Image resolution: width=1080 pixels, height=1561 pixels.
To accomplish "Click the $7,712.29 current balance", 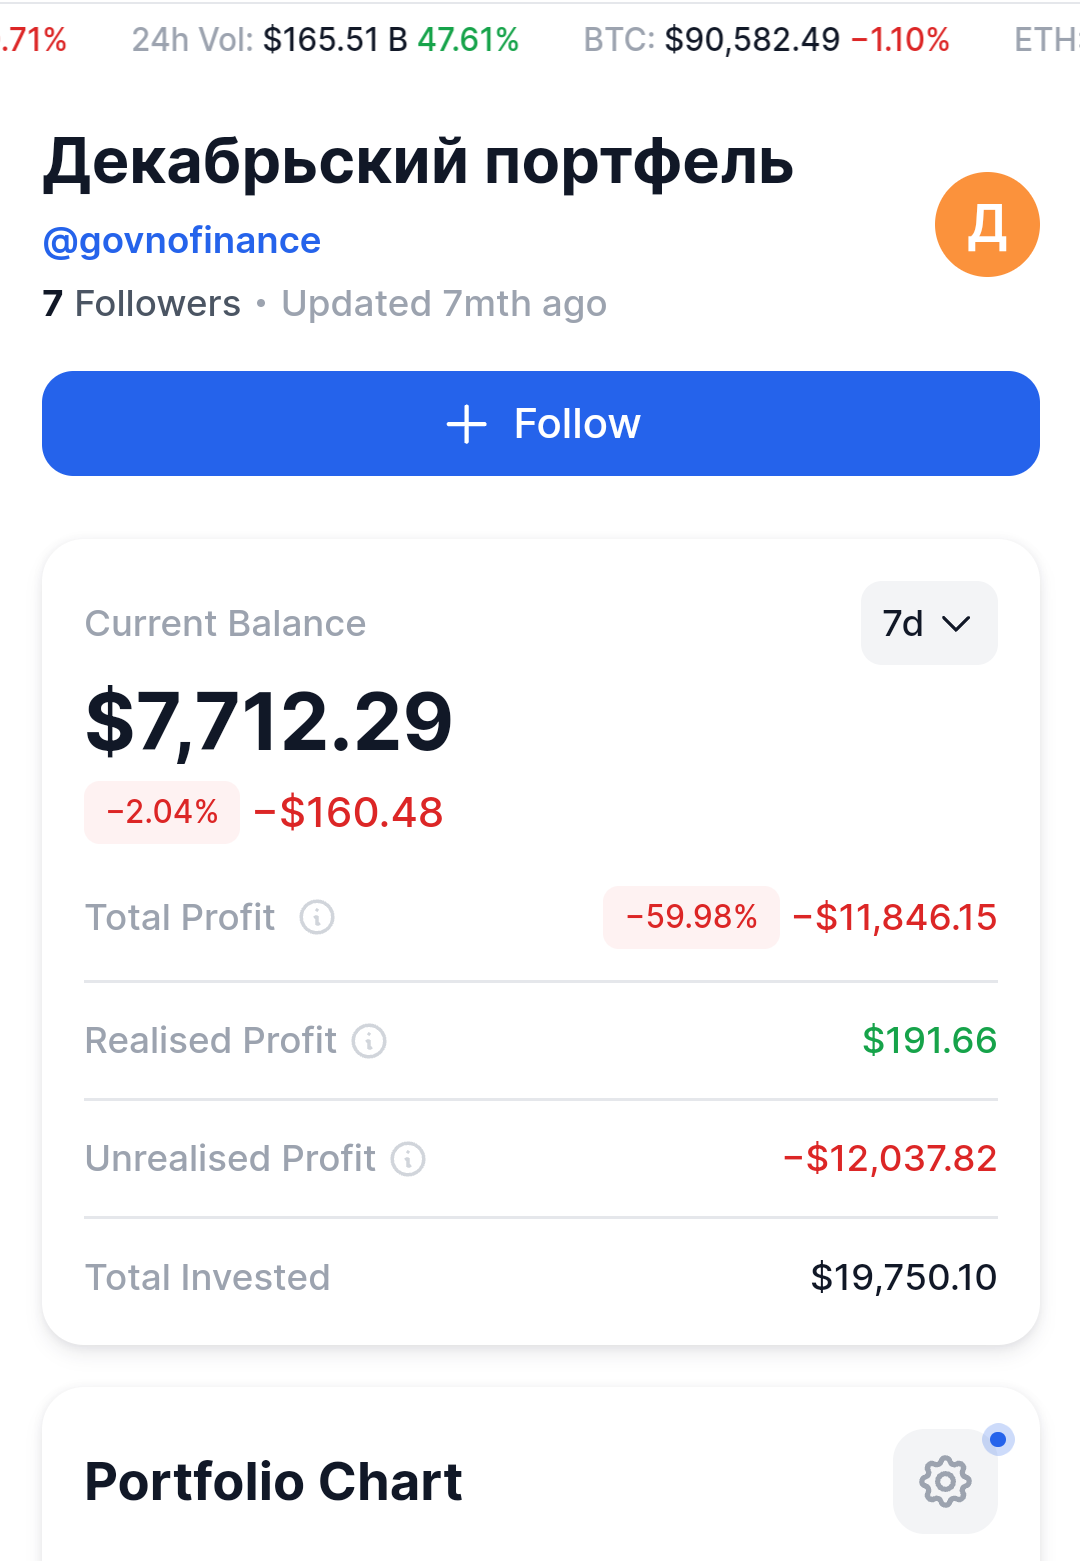I will coord(269,722).
